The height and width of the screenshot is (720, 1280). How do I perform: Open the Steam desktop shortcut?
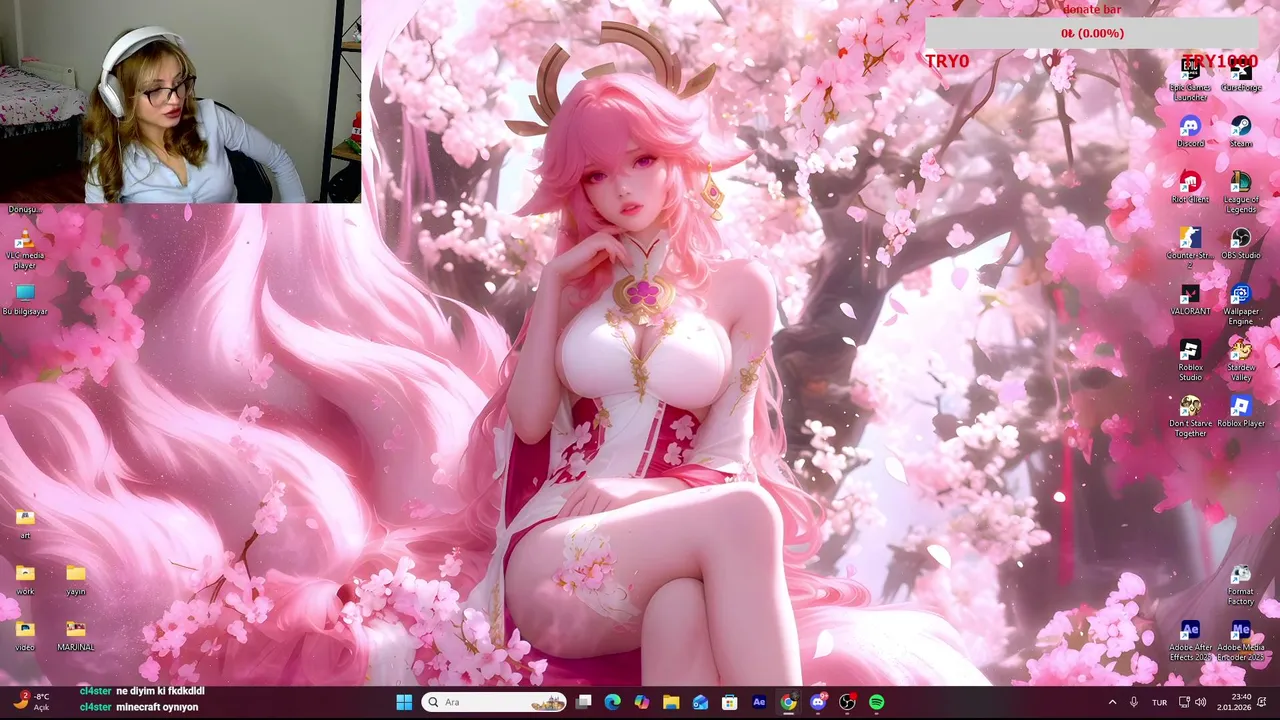1241,132
